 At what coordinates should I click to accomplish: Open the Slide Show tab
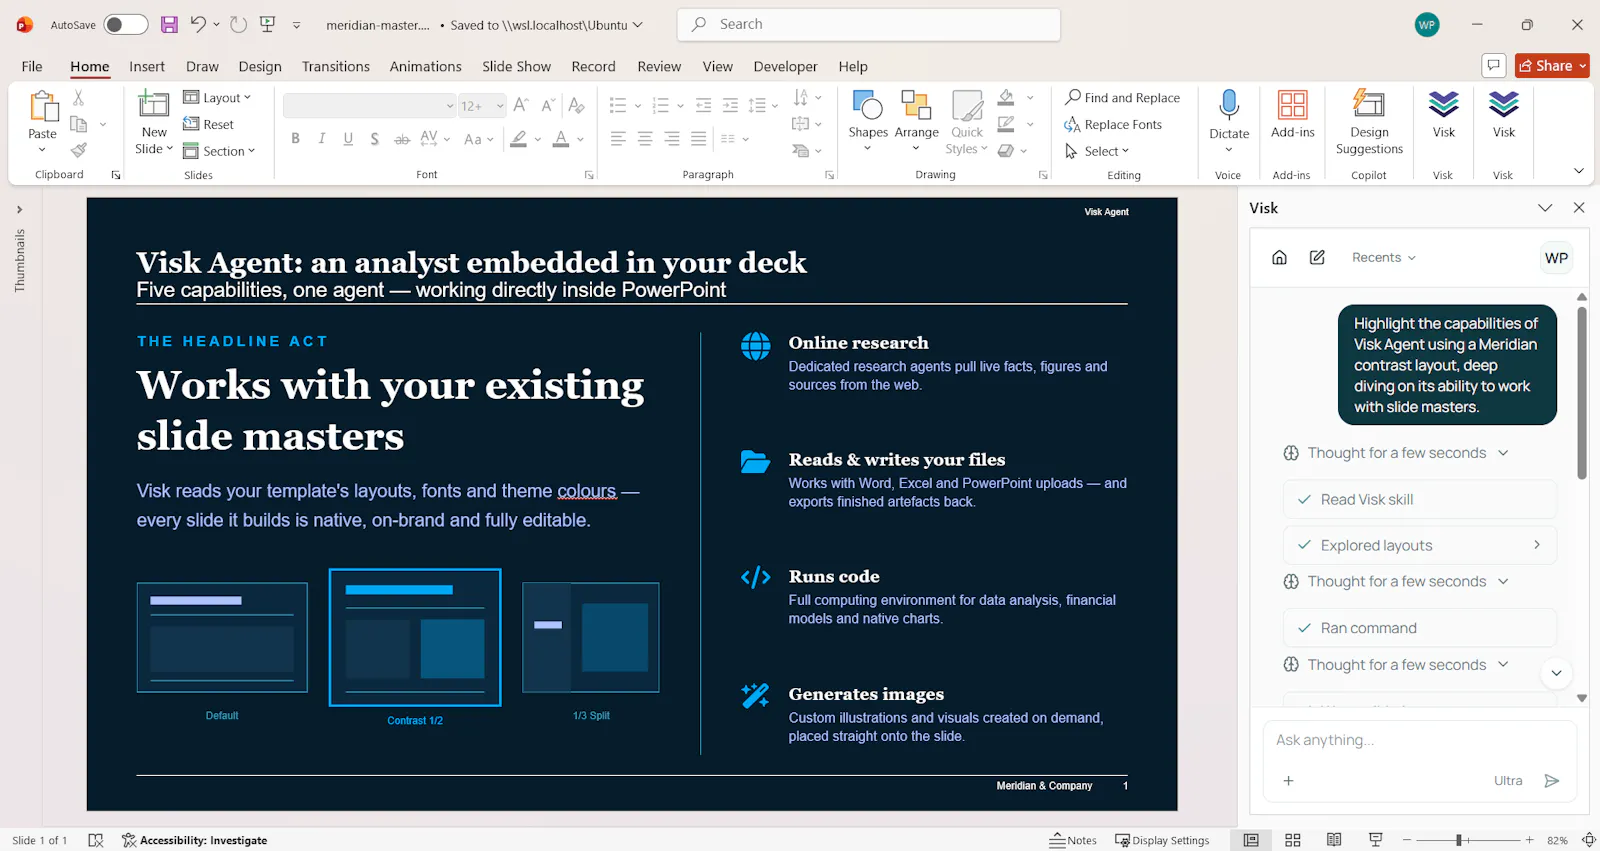point(516,66)
